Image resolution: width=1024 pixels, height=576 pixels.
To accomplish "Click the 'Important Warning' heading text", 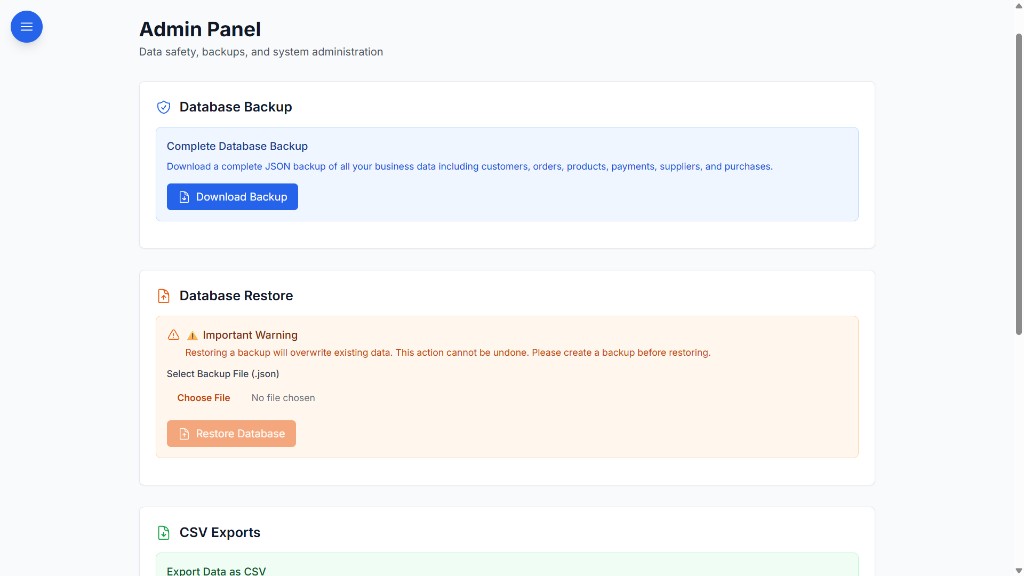I will pos(250,335).
